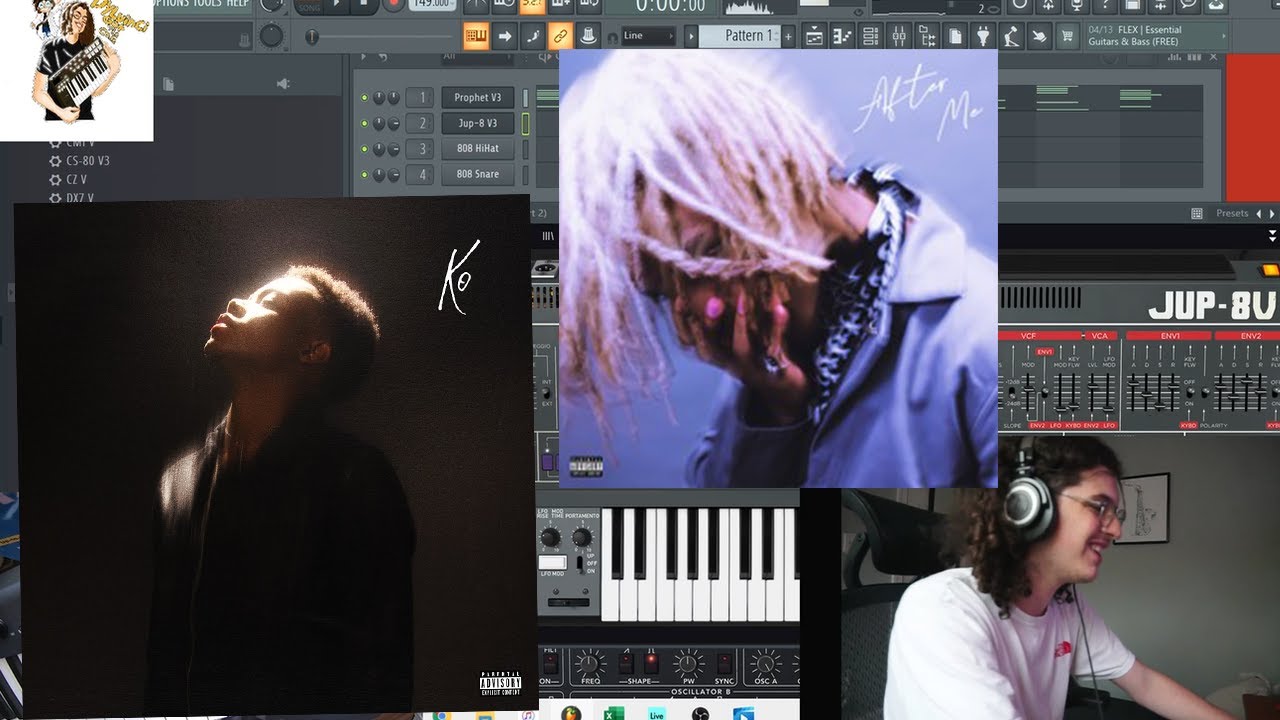The image size is (1280, 720).
Task: Edit the 149.000 tempo field
Action: click(x=431, y=6)
